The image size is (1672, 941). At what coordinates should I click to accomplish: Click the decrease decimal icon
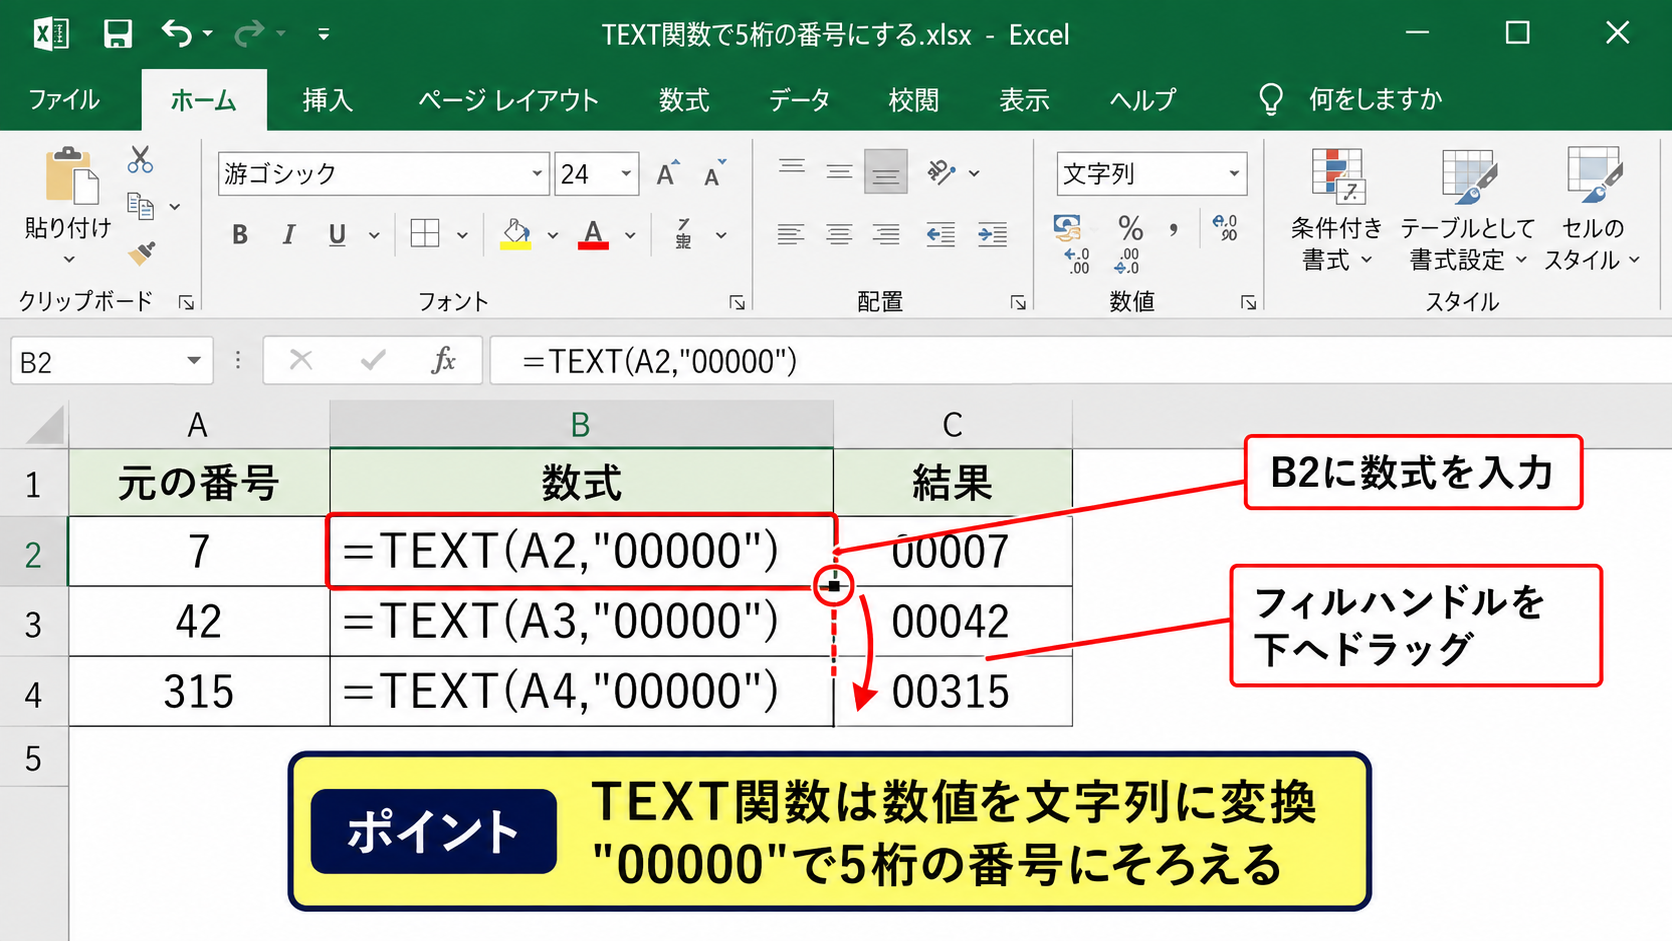coord(1127,263)
